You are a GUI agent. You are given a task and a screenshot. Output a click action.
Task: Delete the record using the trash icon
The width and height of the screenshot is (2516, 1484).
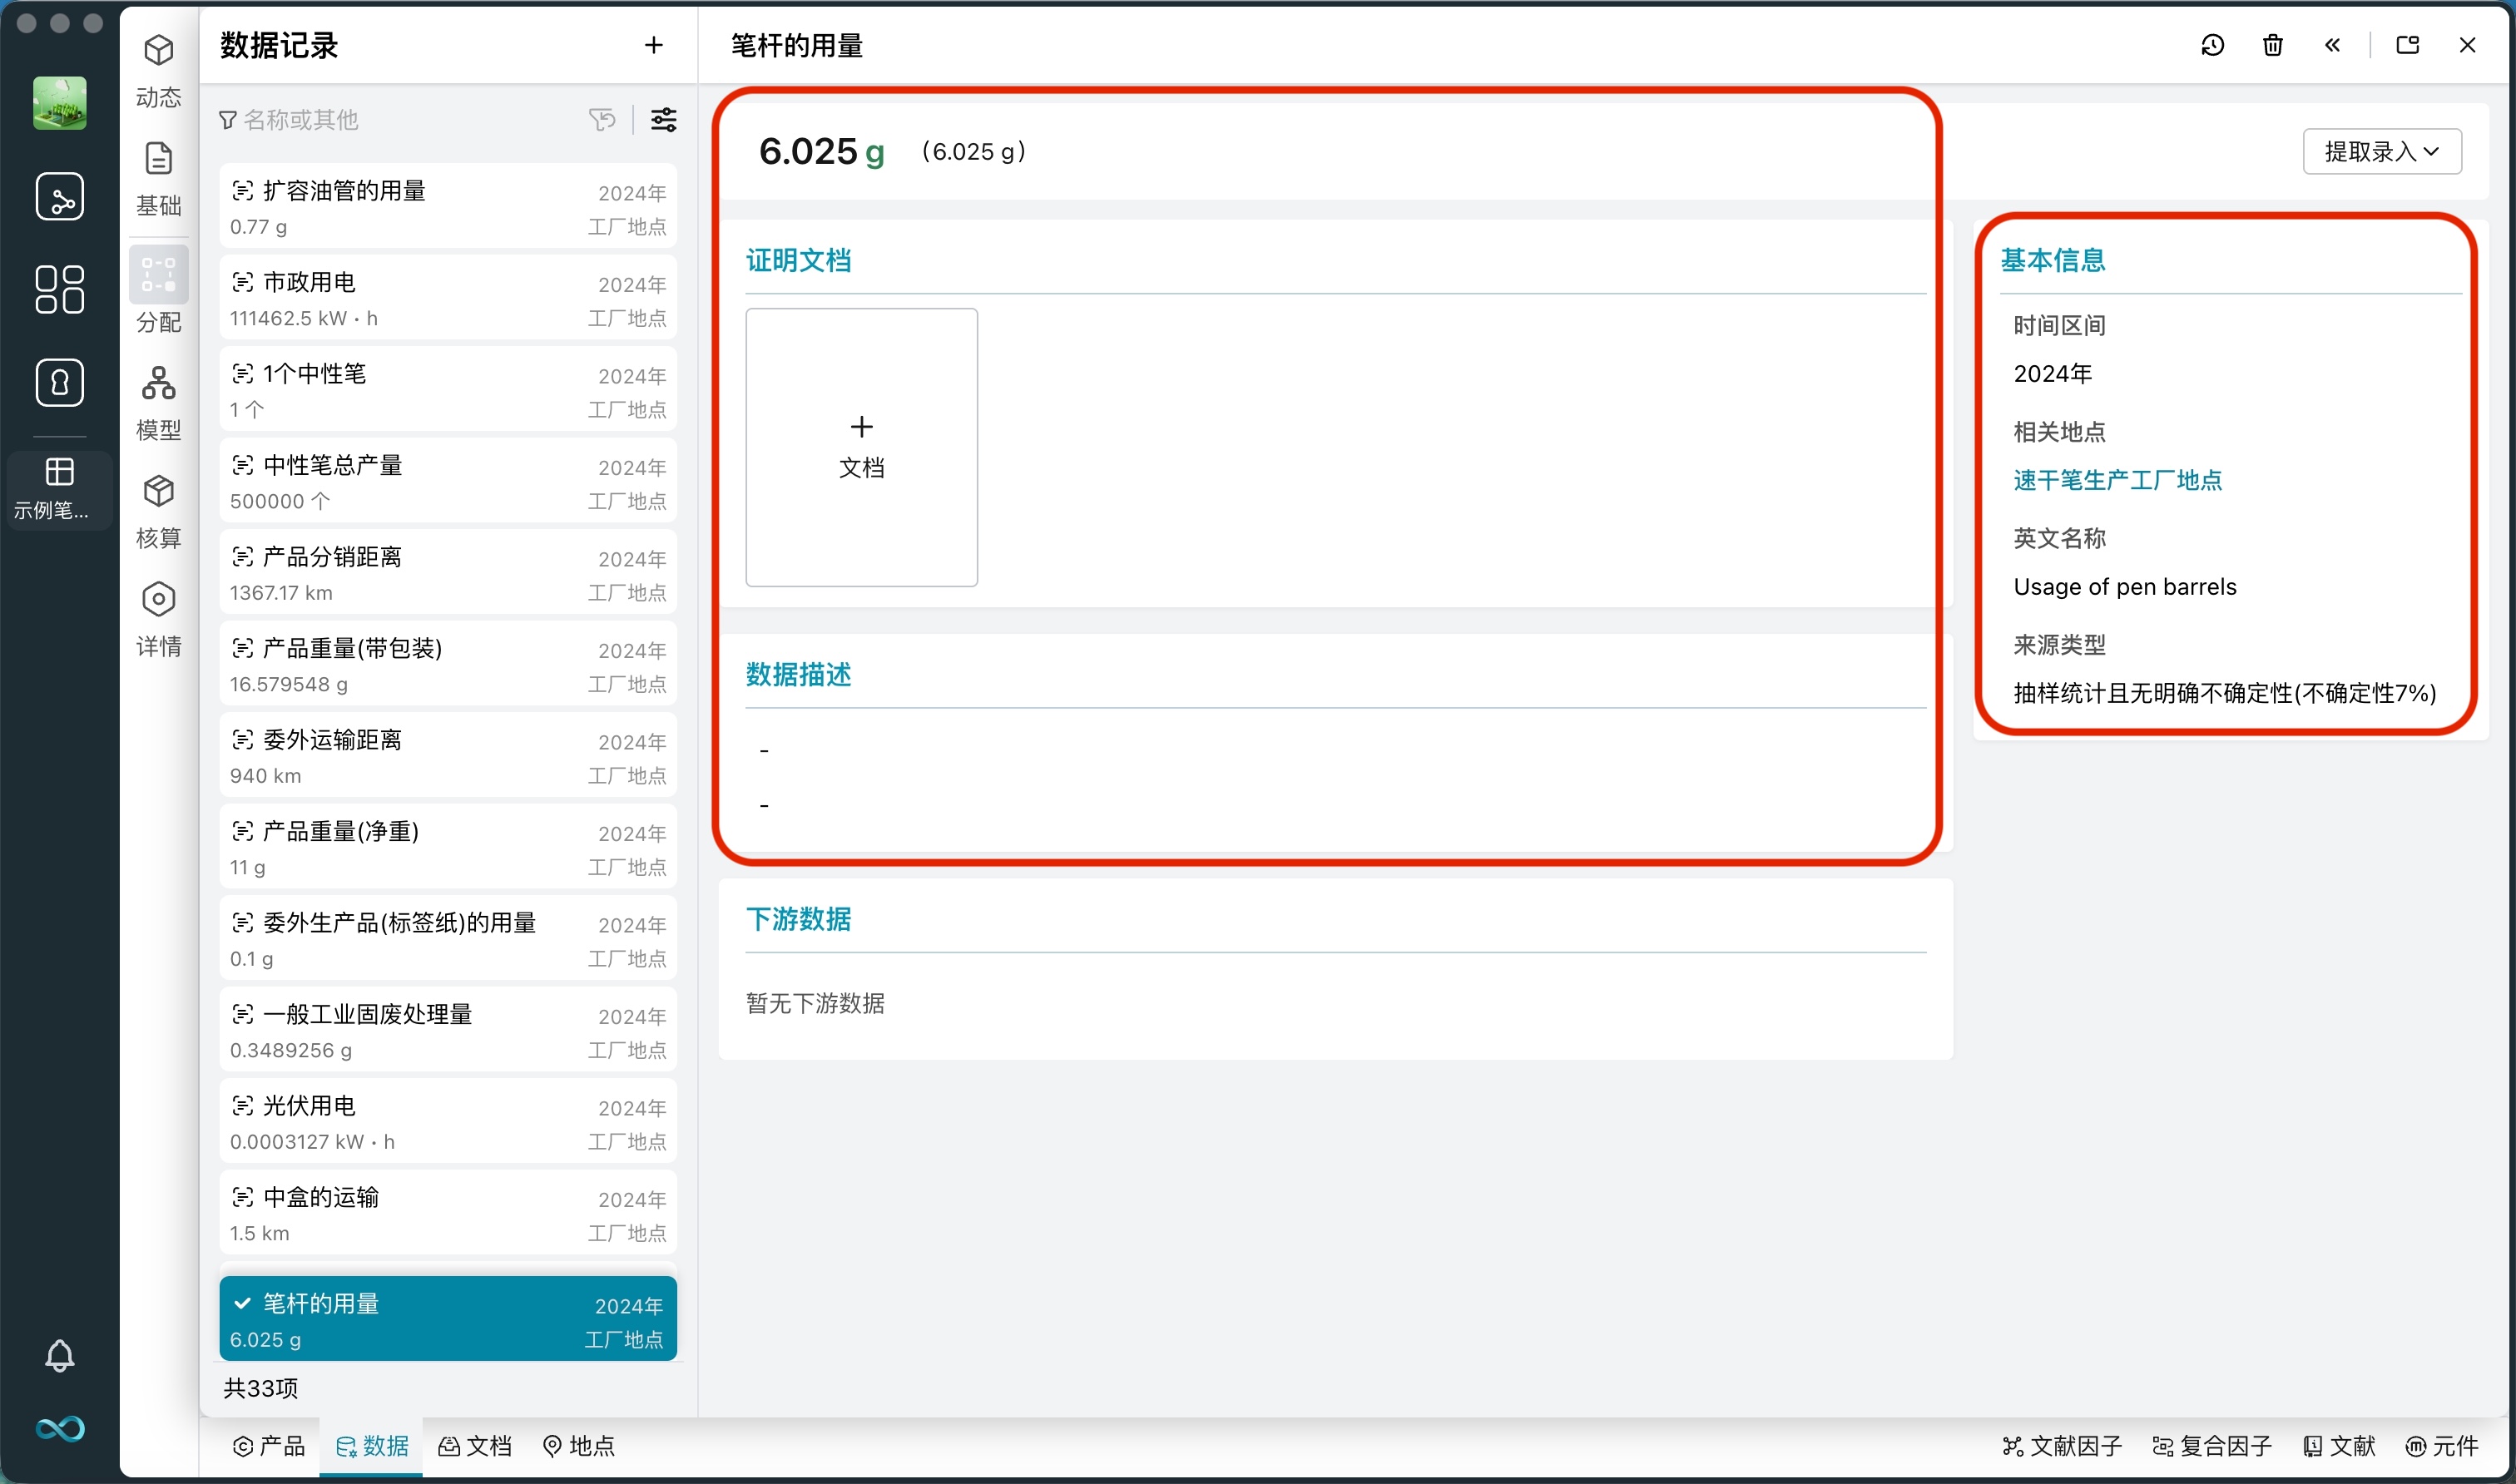coord(2272,45)
